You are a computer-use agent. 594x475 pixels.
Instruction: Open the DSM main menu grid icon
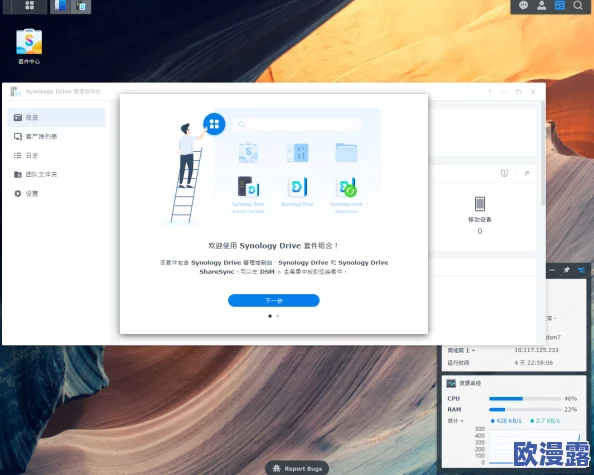[x=30, y=5]
